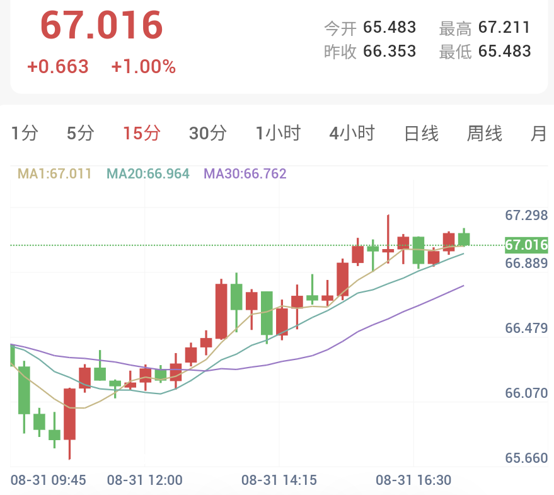554x495 pixels.
Task: Open the 30分 candlestick view
Action: coord(208,134)
